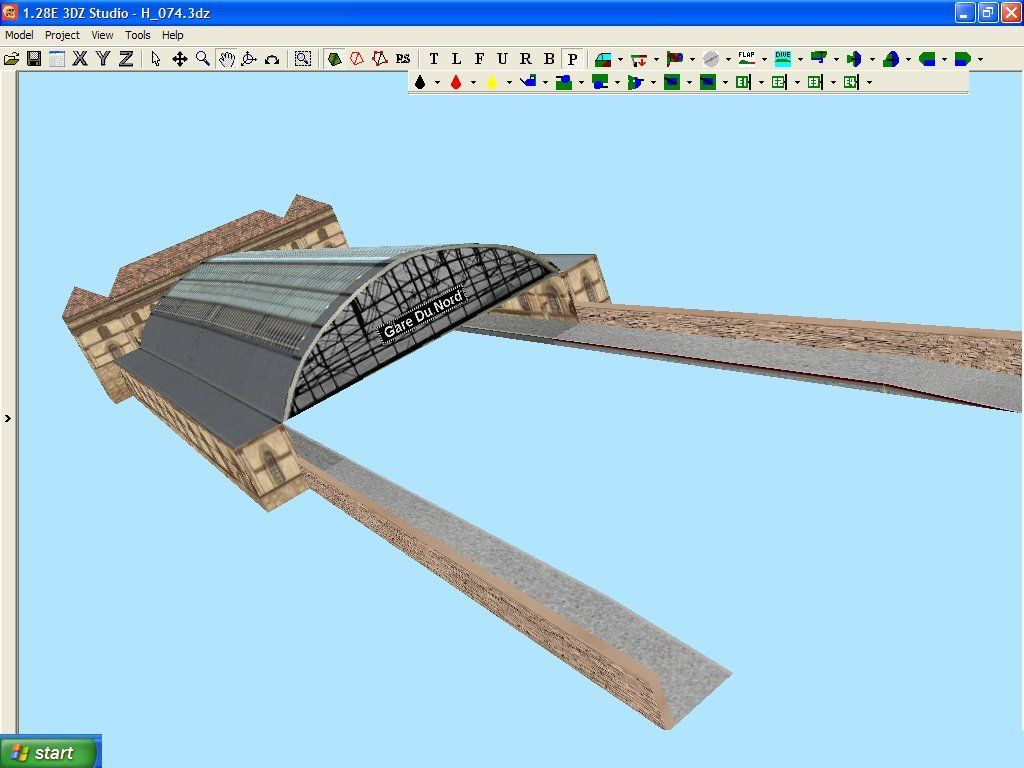
Task: Expand the dropdown next to the black drop
Action: (437, 83)
